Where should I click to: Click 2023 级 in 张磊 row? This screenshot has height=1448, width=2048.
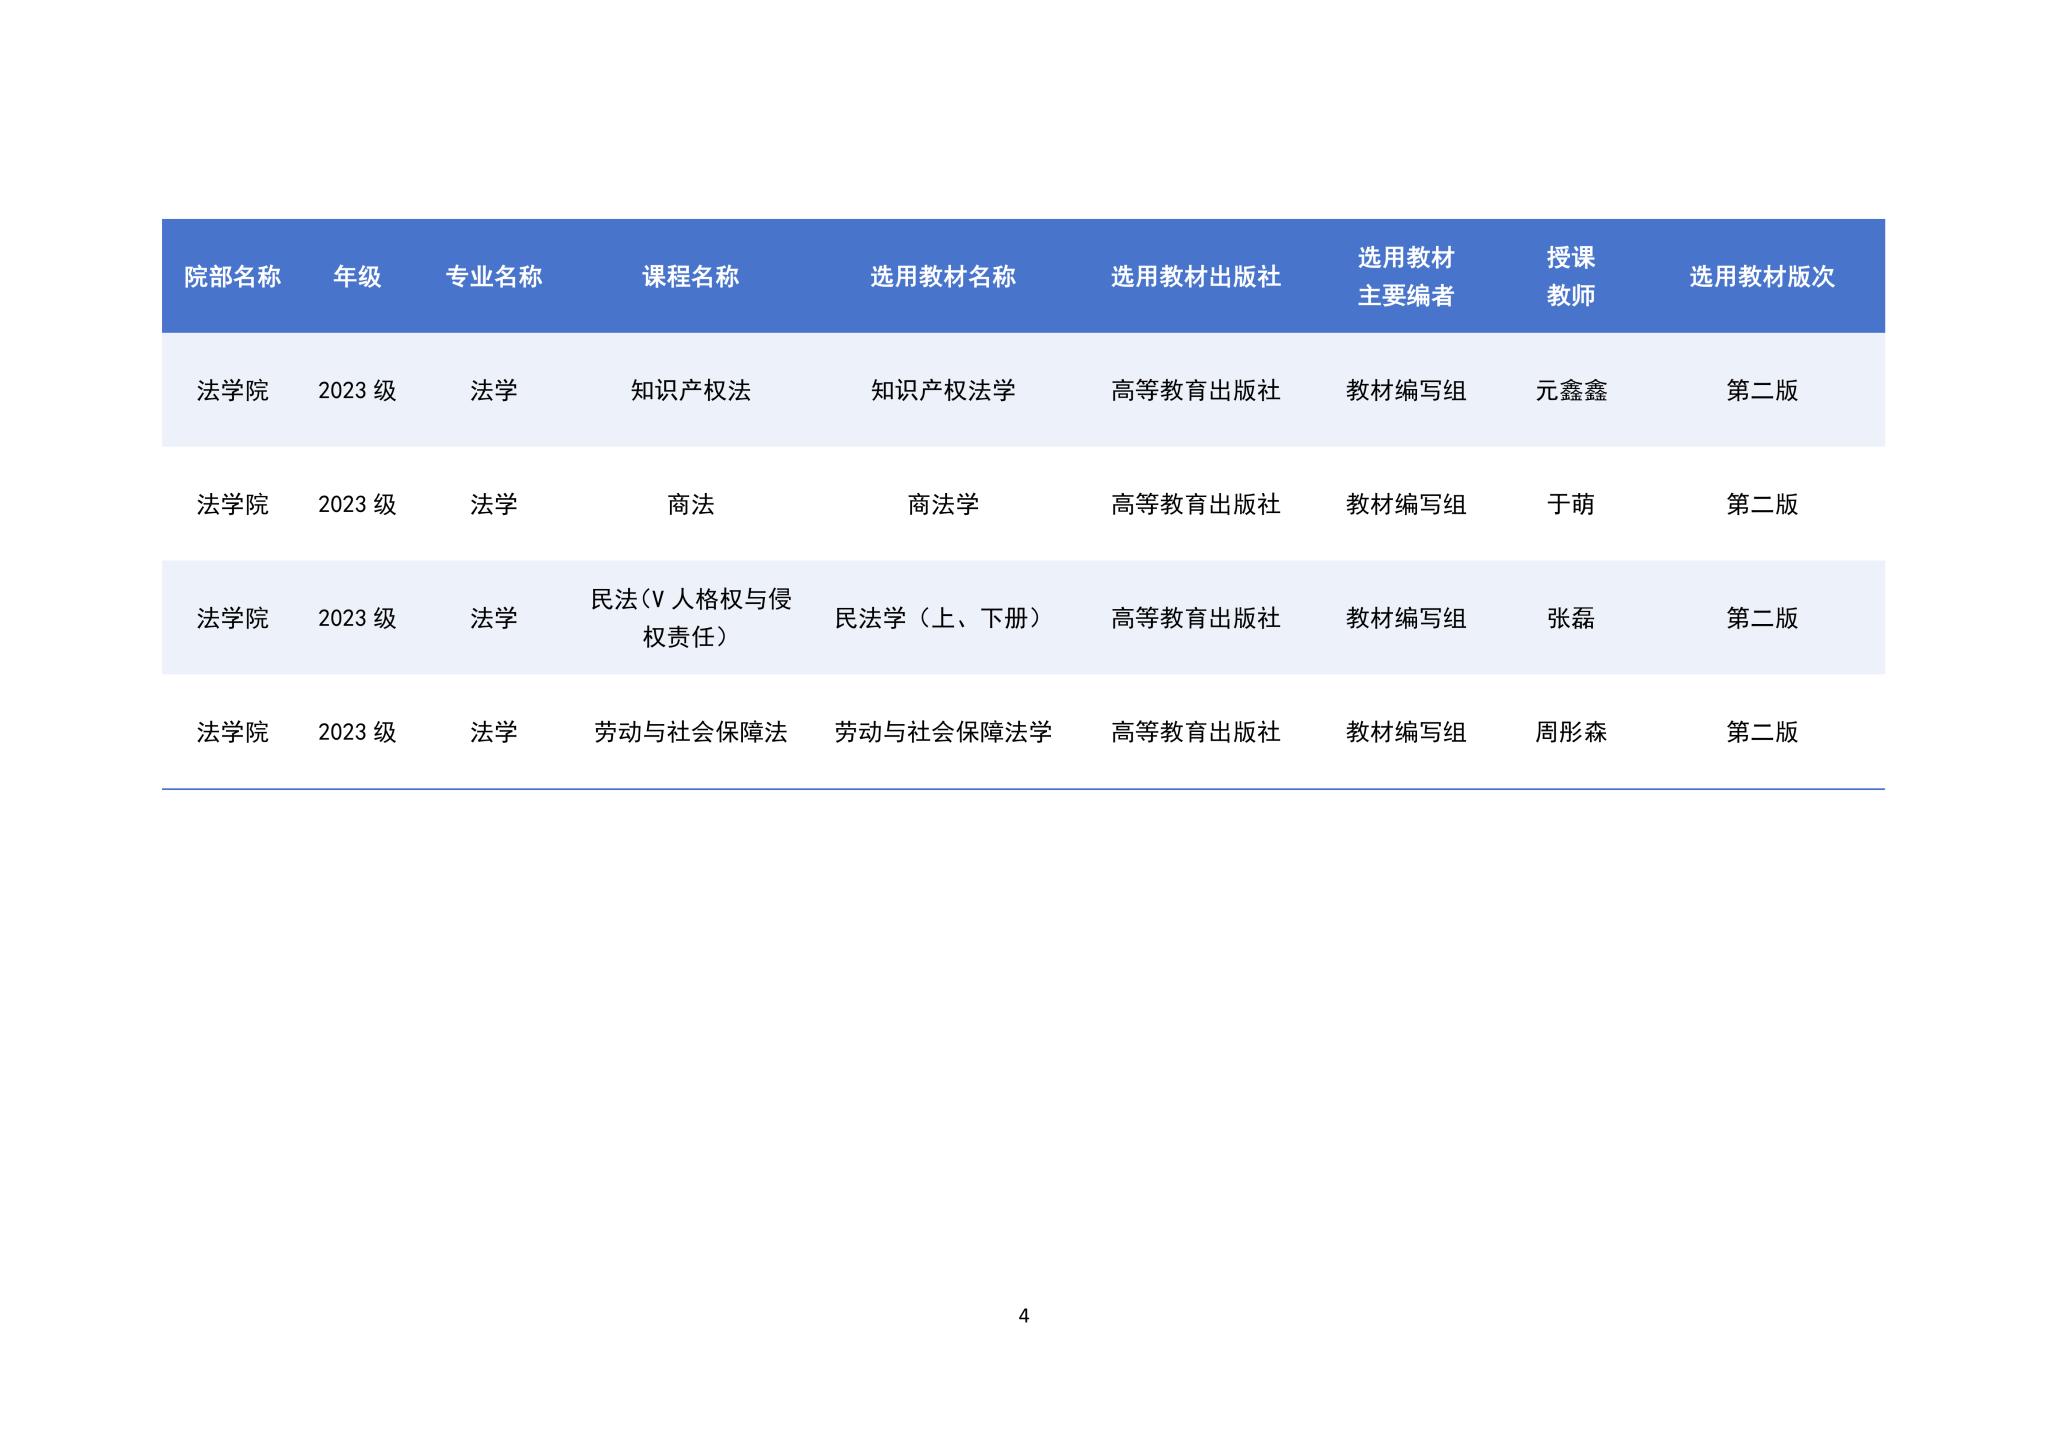(x=357, y=619)
